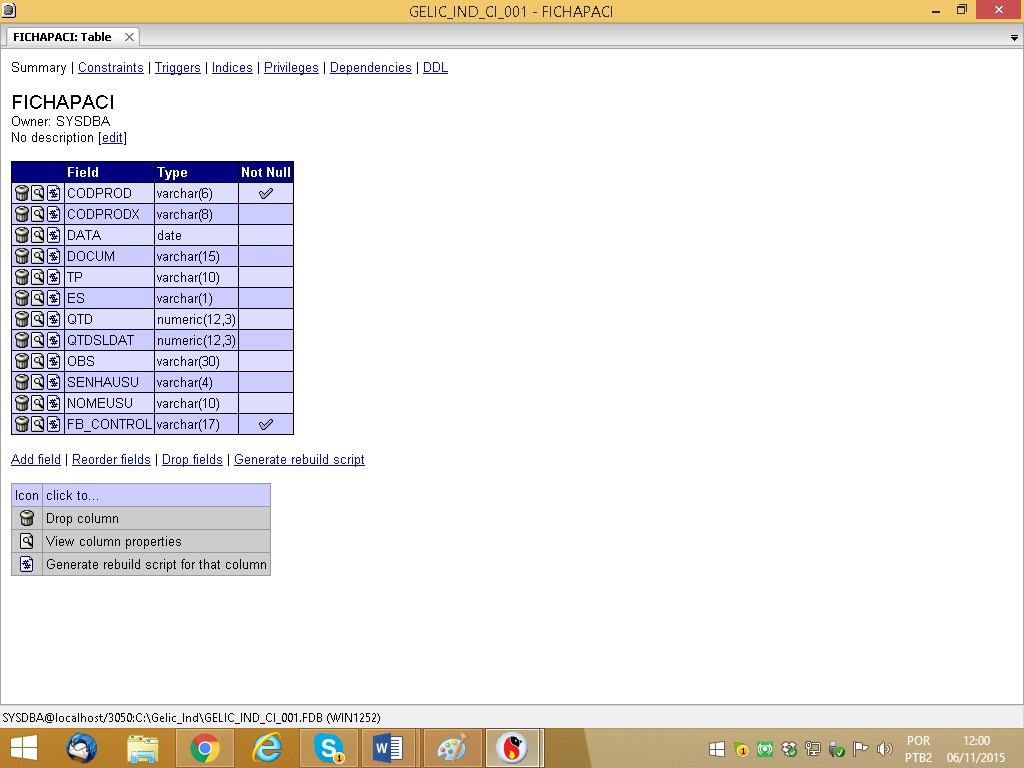Open Skype from taskbar
Image resolution: width=1024 pixels, height=768 pixels.
(328, 748)
